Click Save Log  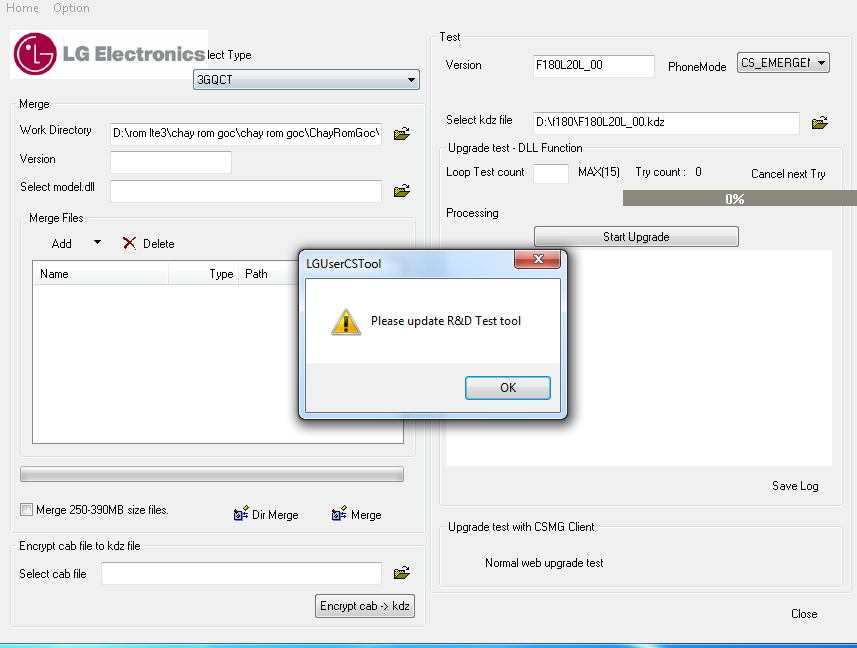click(795, 486)
